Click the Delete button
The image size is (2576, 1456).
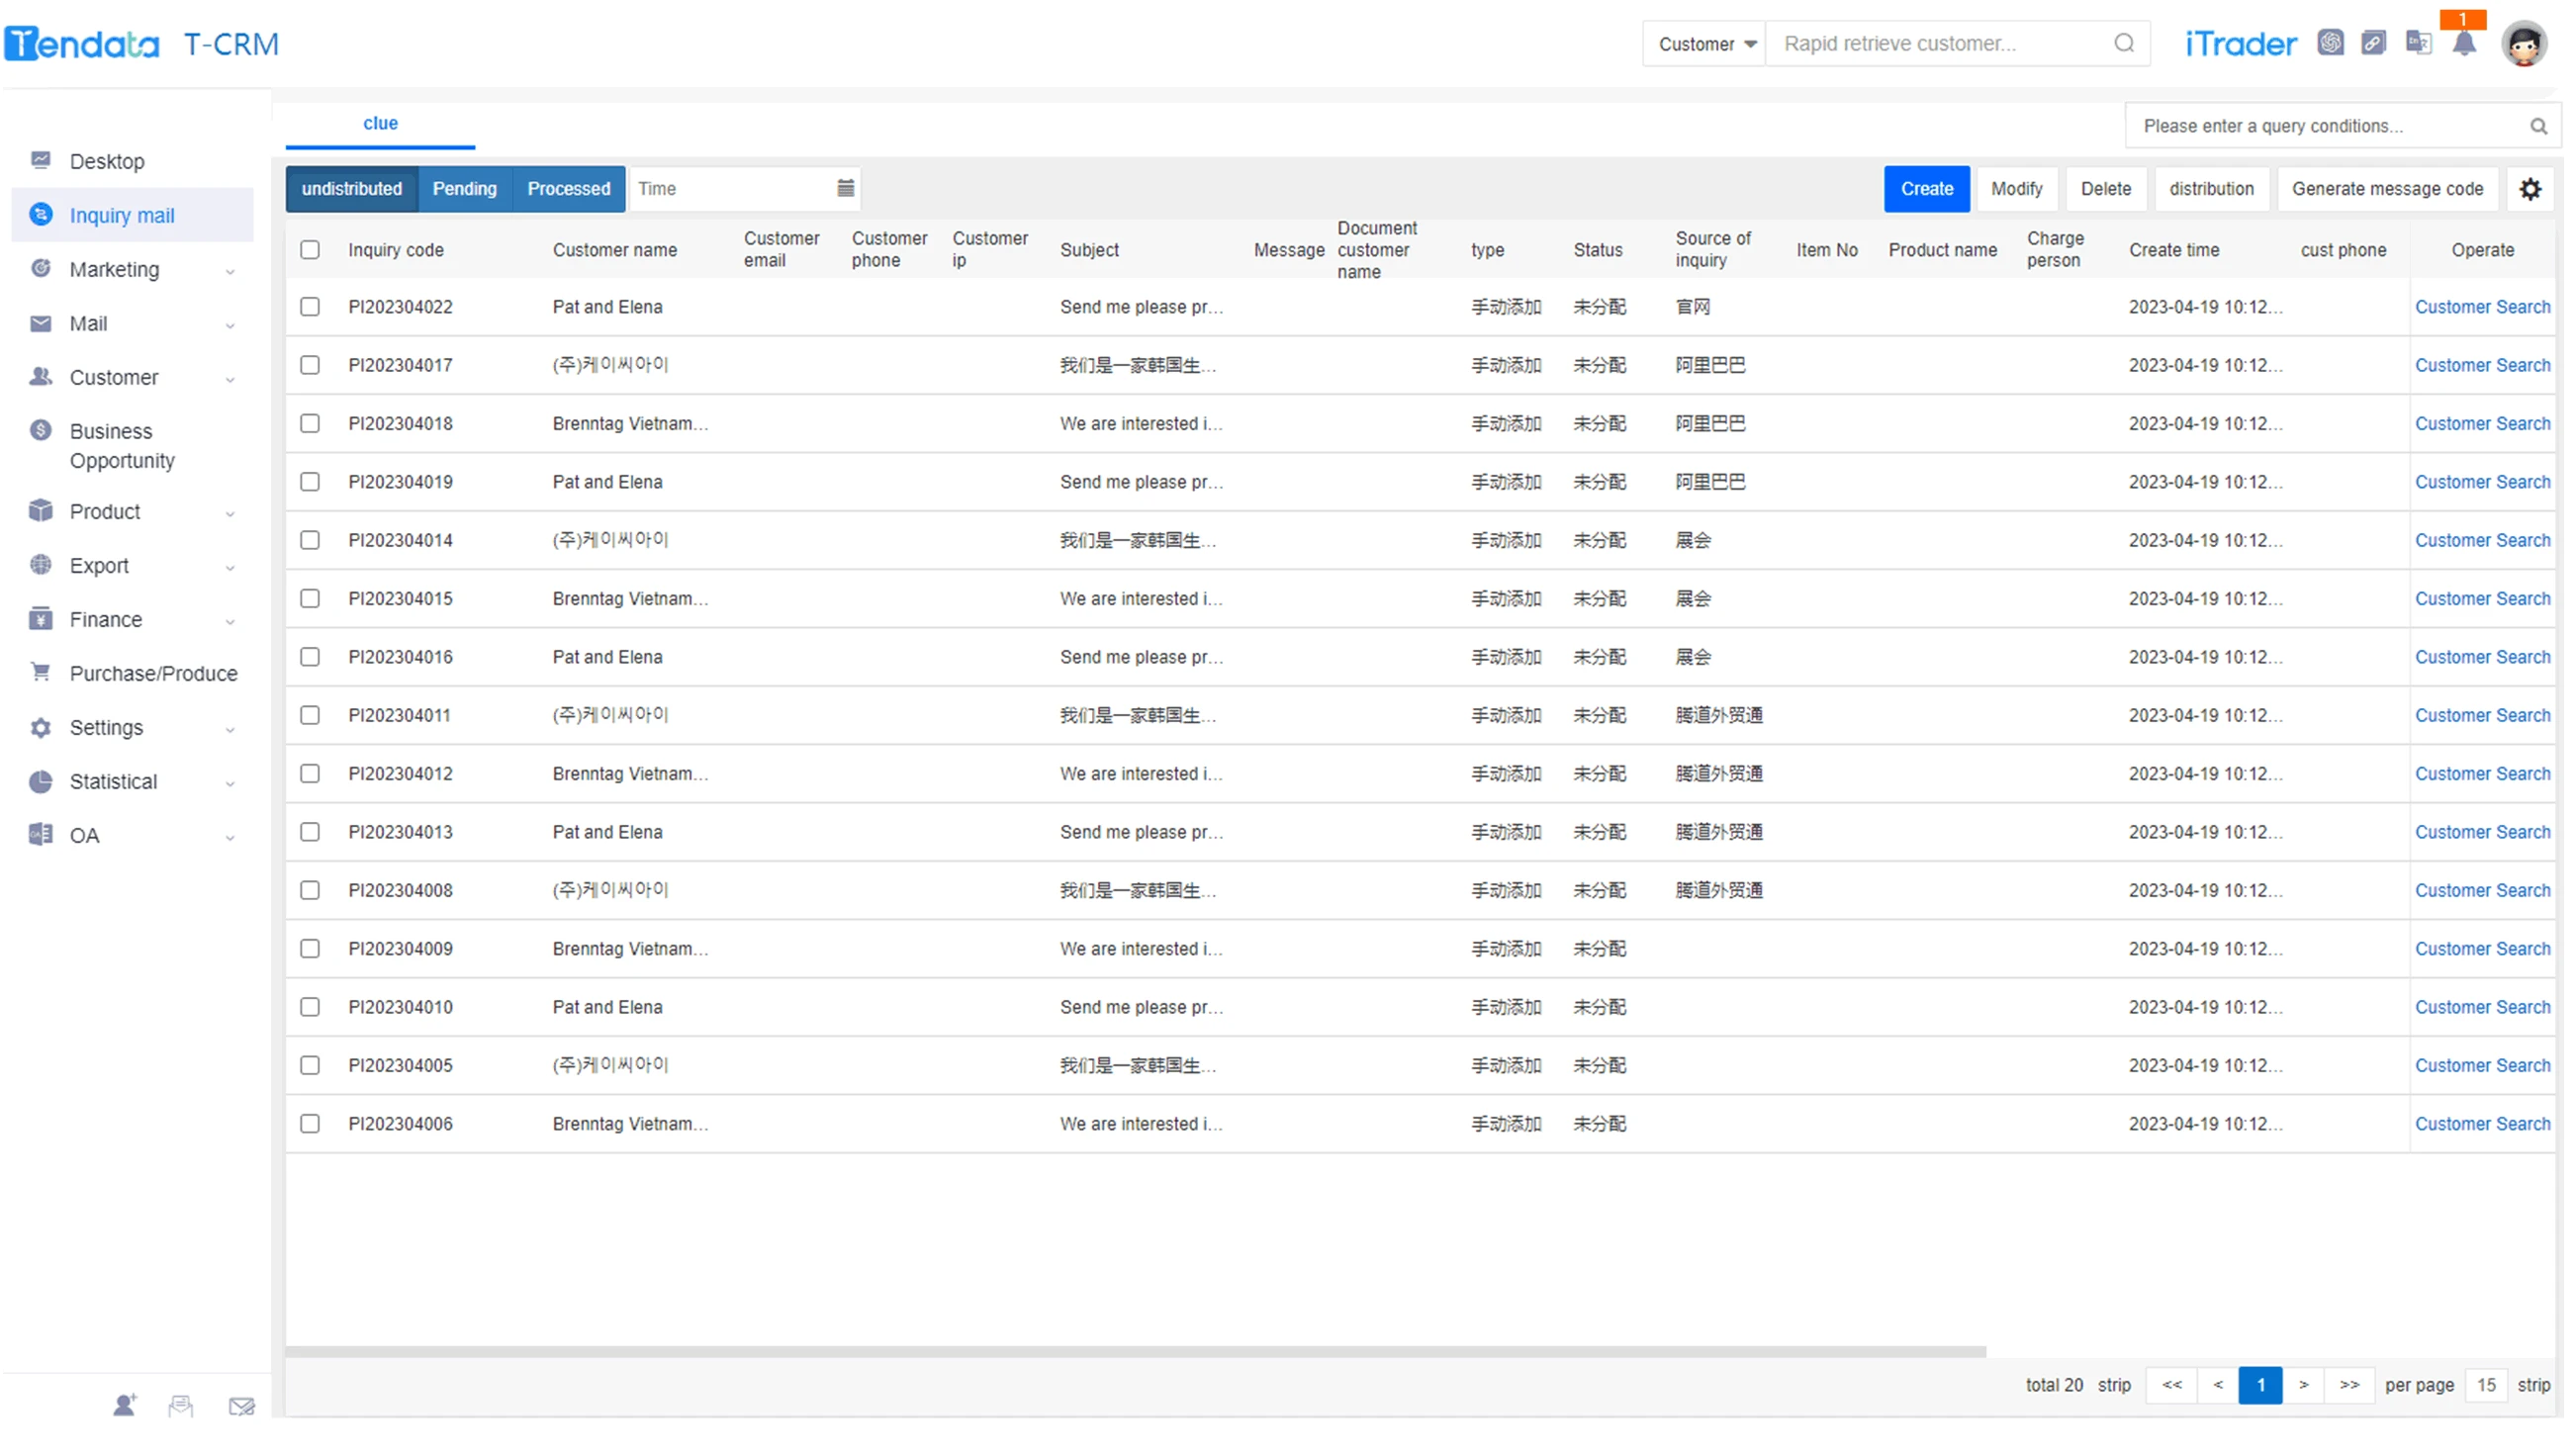tap(2105, 188)
